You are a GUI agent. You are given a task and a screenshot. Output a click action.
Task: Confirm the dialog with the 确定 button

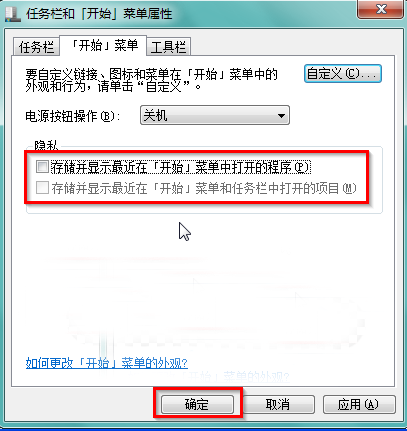coord(197,404)
